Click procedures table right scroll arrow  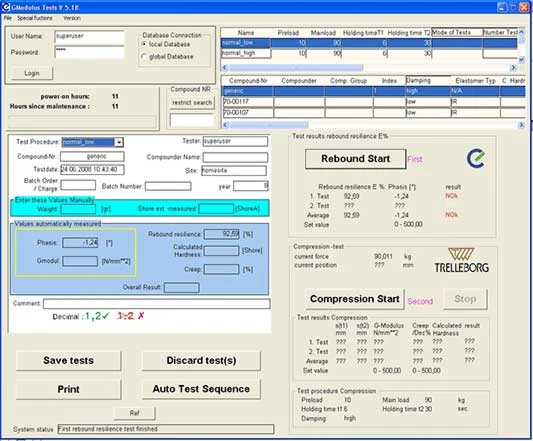coord(513,68)
